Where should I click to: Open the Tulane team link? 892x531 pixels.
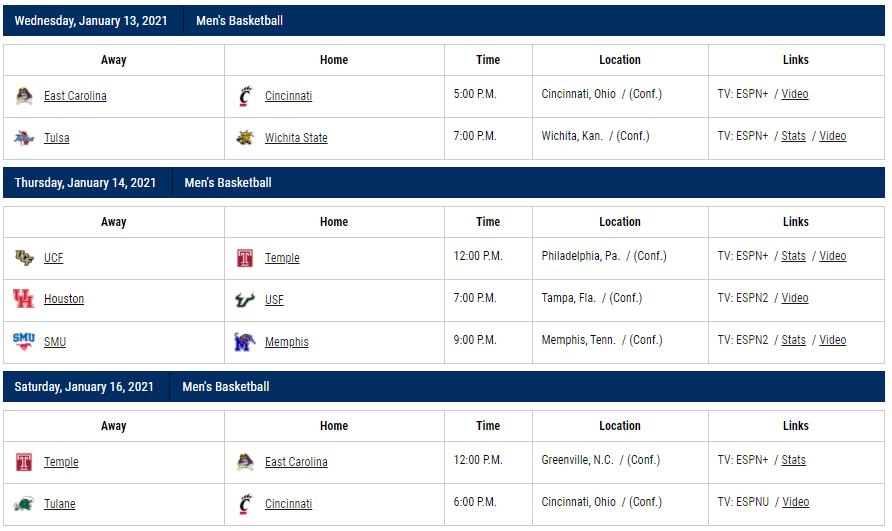pos(60,504)
